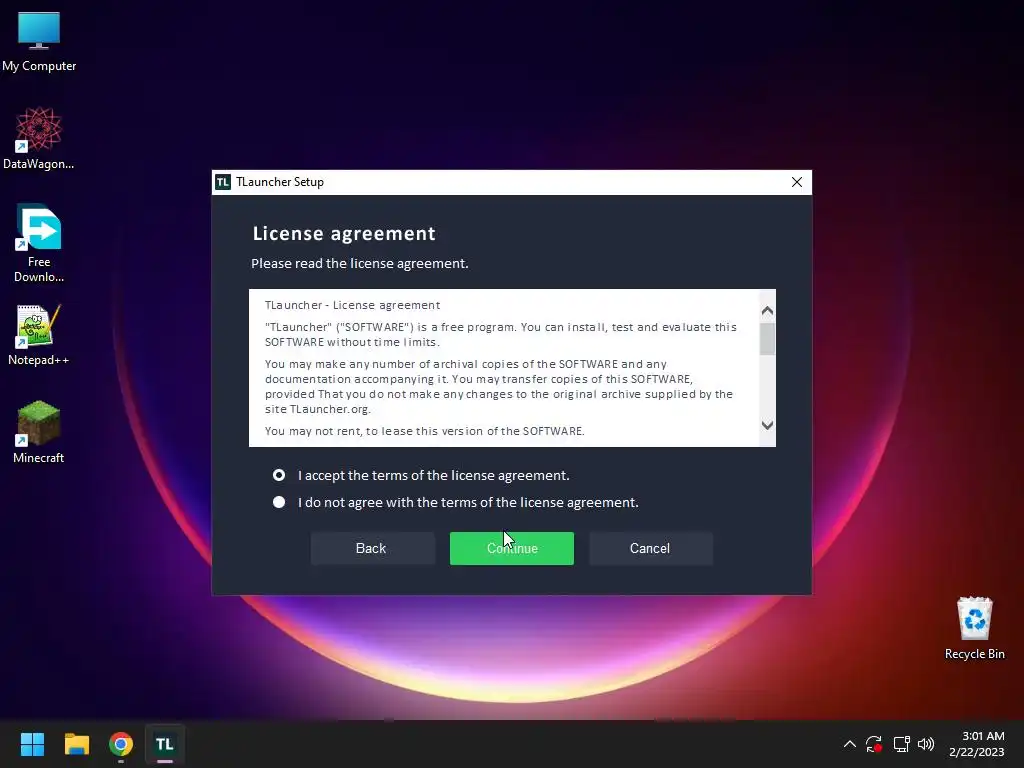
Task: Click the license text scroll down arrow
Action: (767, 425)
